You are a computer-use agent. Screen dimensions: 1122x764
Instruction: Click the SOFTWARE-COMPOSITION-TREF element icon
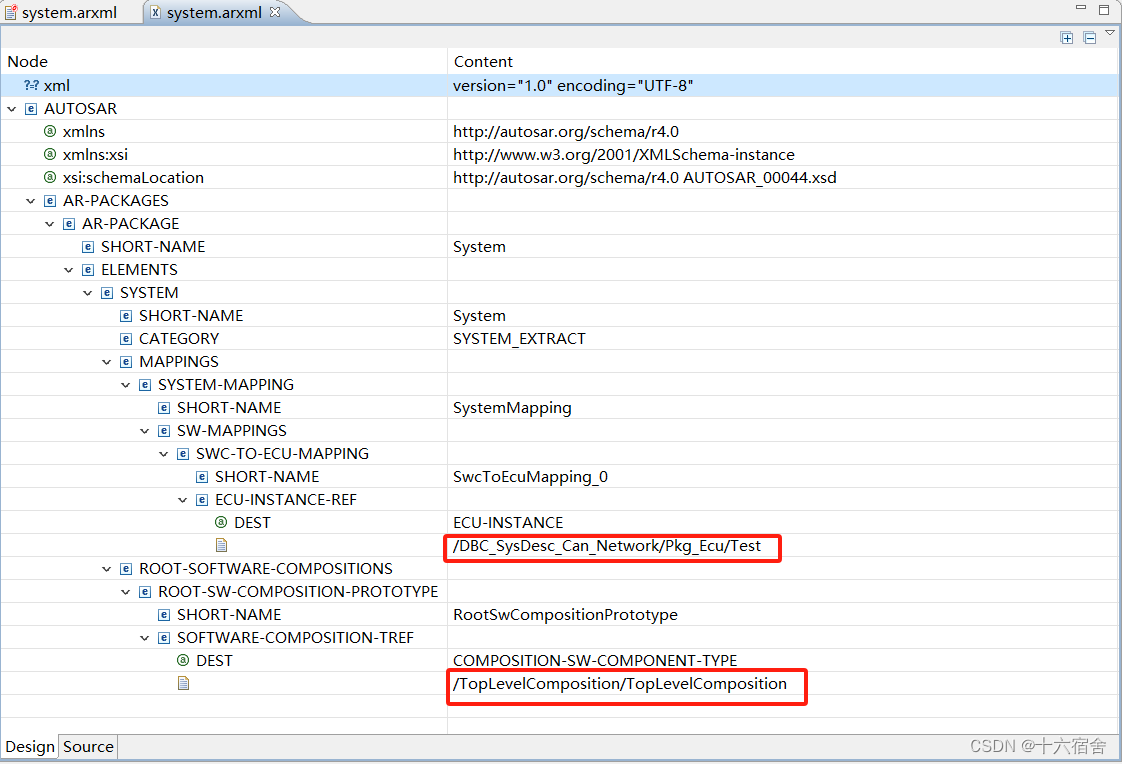pos(164,638)
